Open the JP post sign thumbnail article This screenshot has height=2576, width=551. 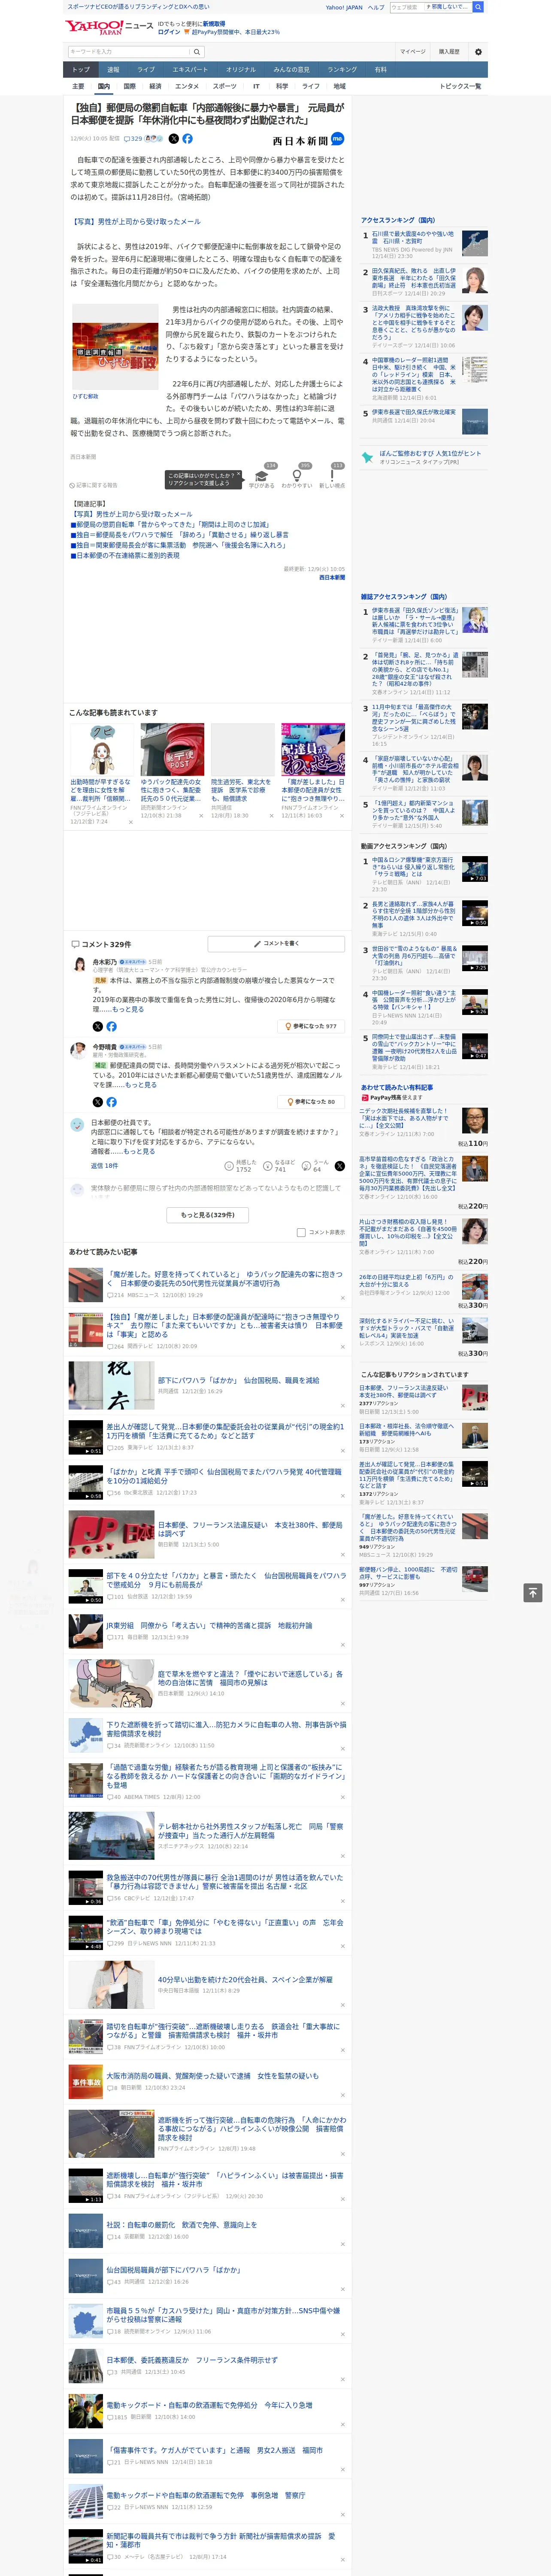(x=111, y=1534)
